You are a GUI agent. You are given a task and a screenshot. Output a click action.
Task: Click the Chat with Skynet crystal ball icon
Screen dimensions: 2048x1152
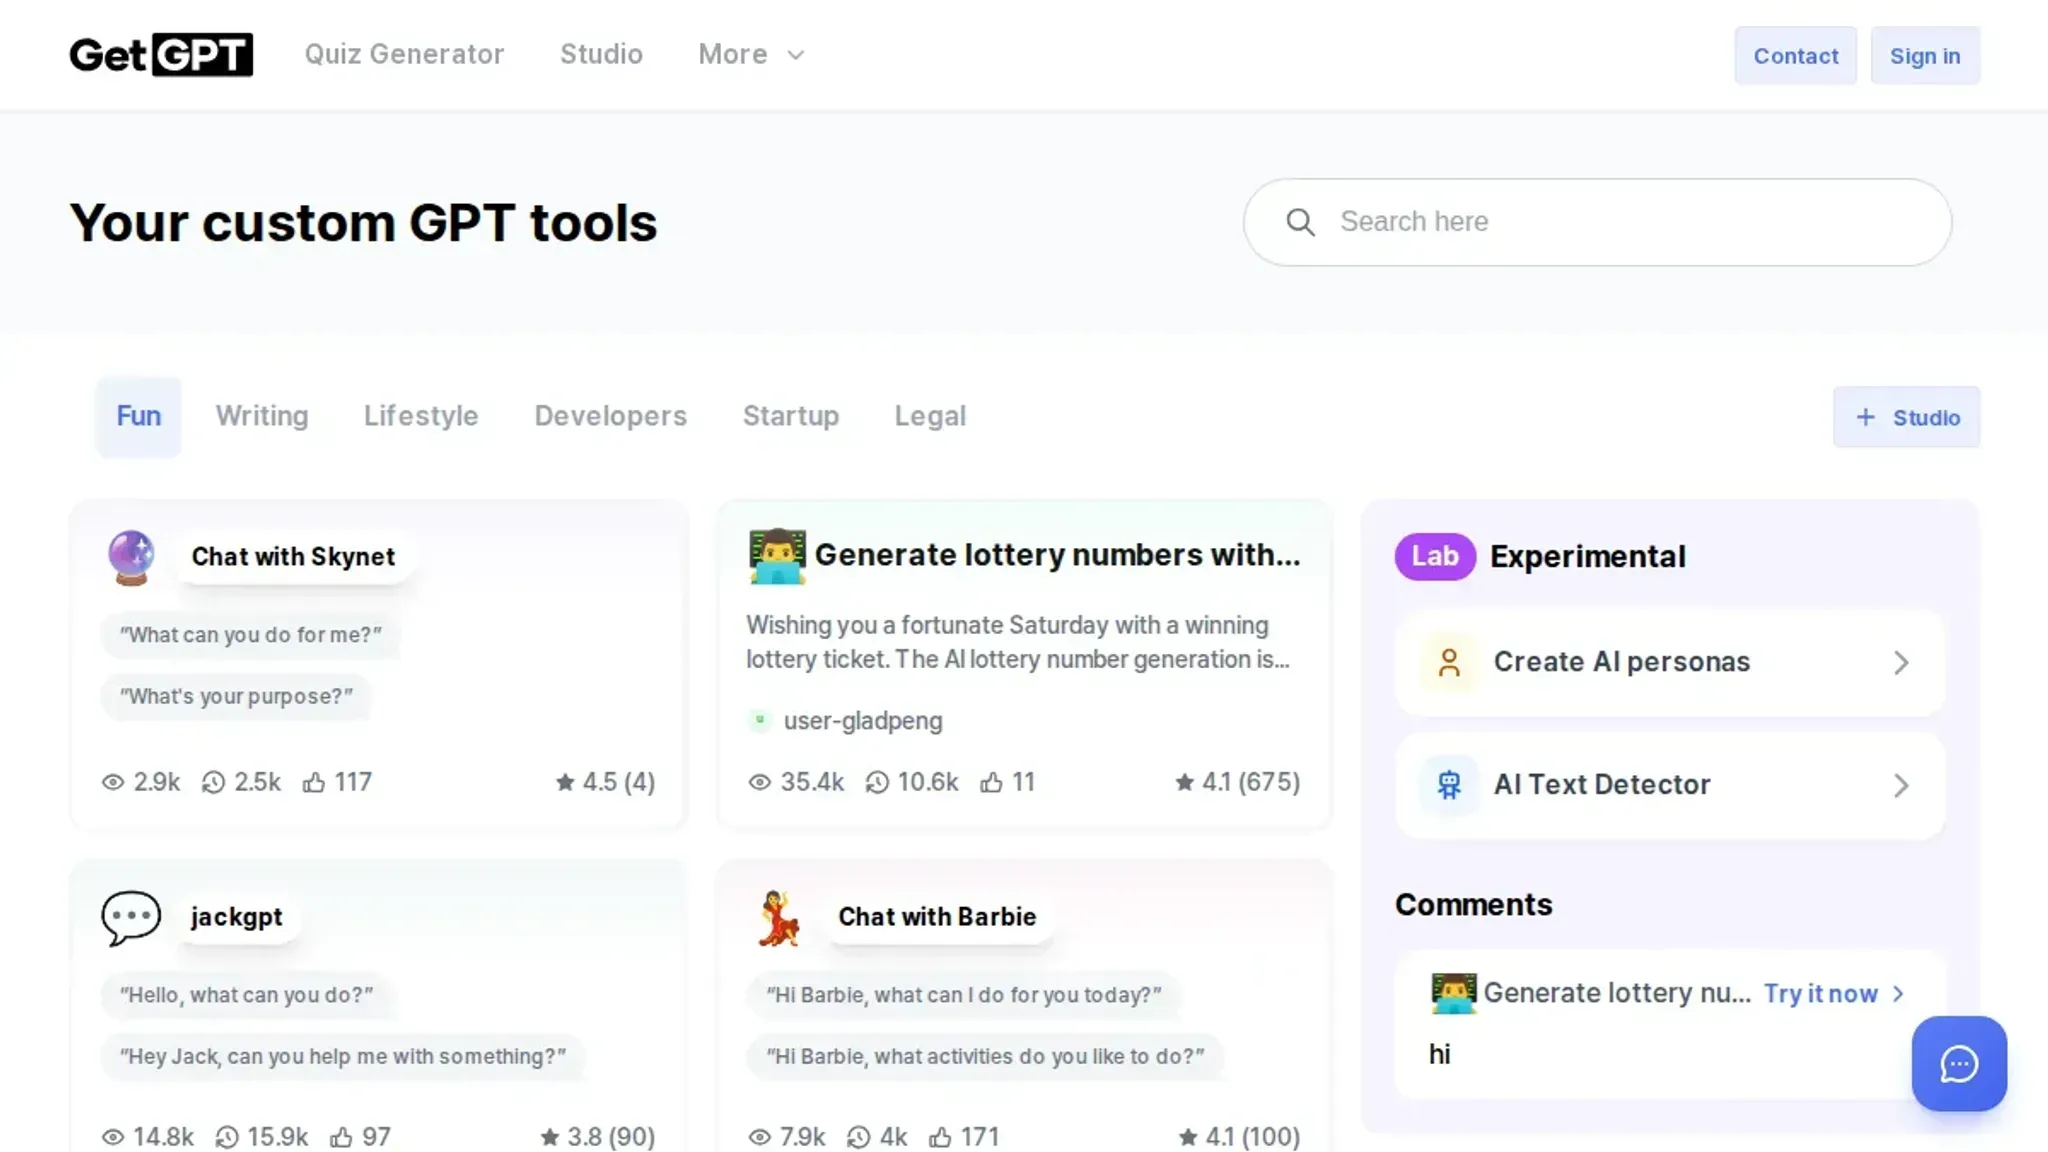131,557
